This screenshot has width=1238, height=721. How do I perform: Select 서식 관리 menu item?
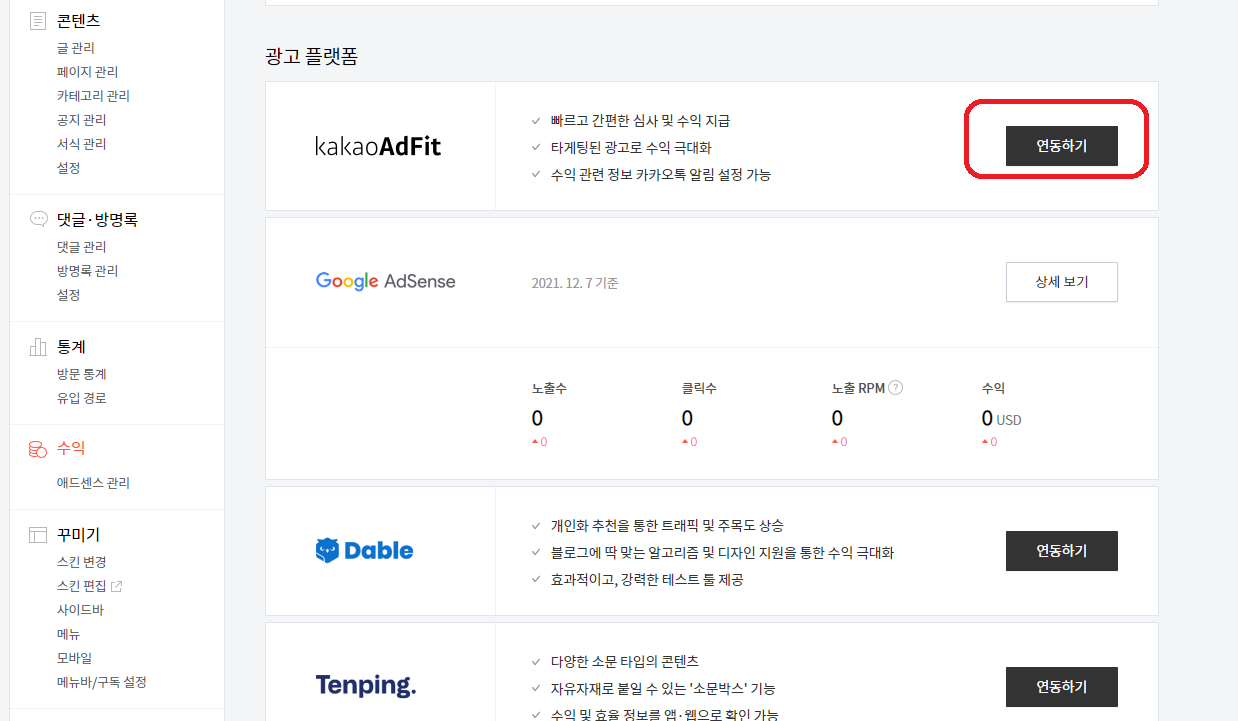tap(81, 144)
